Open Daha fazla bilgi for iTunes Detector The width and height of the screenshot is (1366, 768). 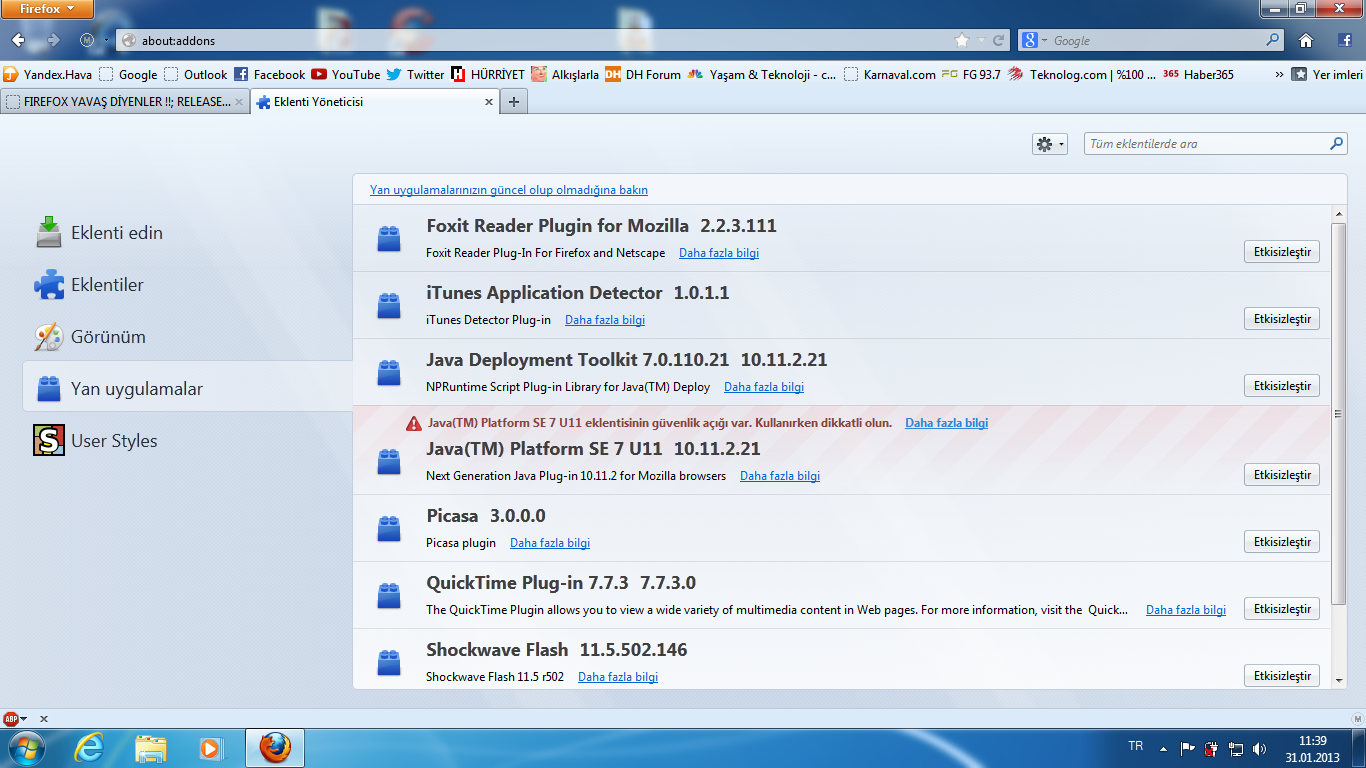pyautogui.click(x=605, y=320)
